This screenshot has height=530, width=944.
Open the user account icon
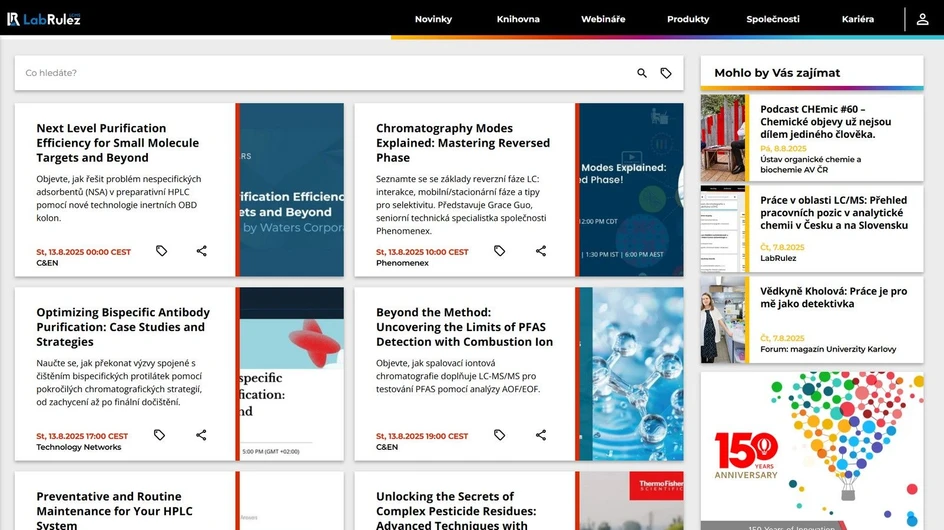[922, 19]
